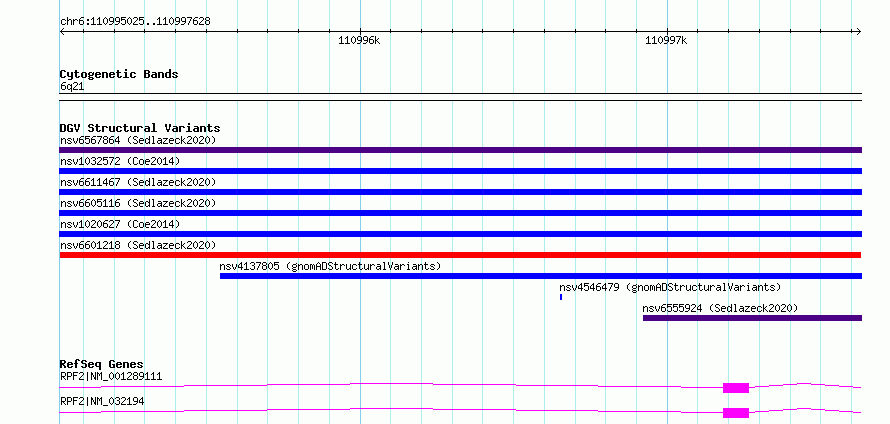Click the blue nsv4137805 variant bar
Image resolution: width=890 pixels, height=424 pixels.
[540, 276]
